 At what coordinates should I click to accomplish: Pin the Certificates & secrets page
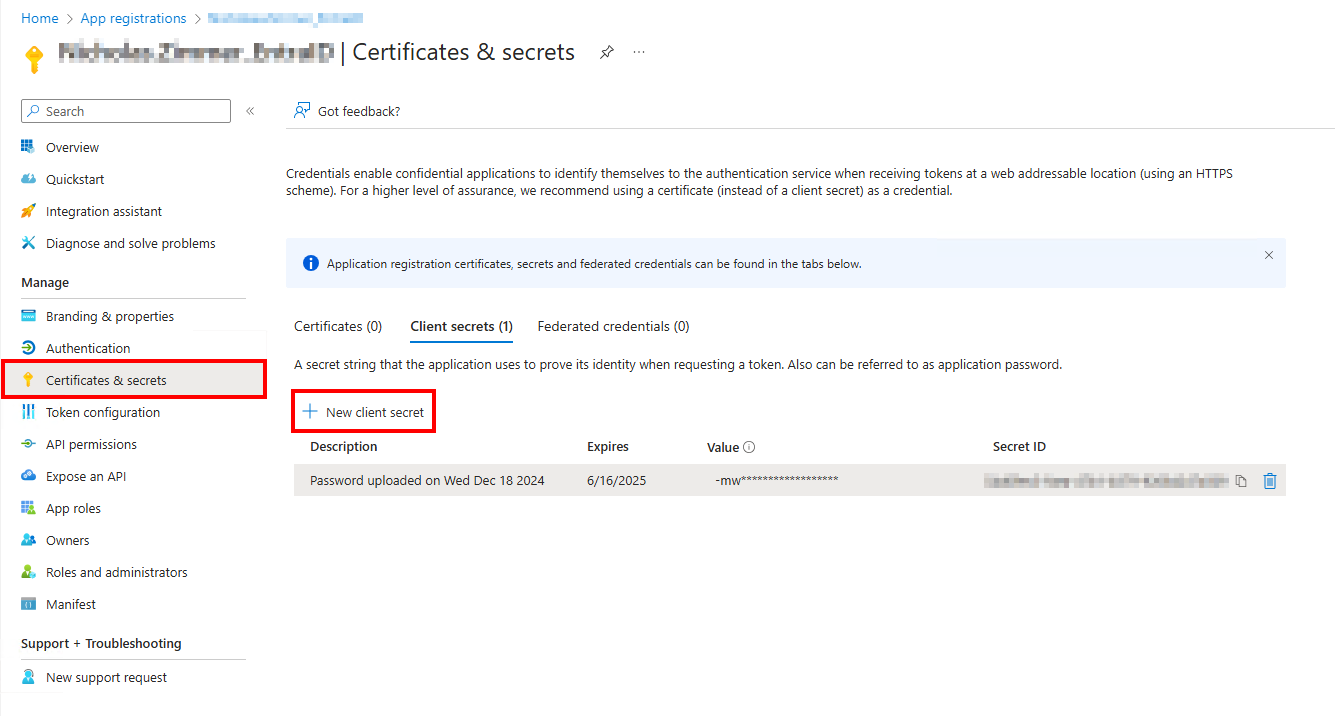coord(607,51)
